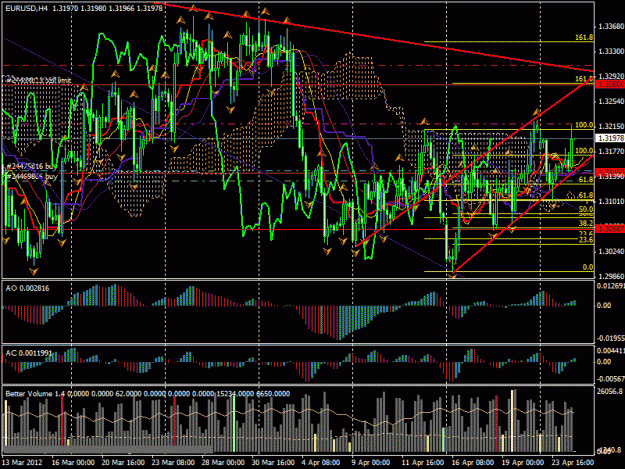
Task: Click the 4 Apr 08:00 time label
Action: point(321,462)
